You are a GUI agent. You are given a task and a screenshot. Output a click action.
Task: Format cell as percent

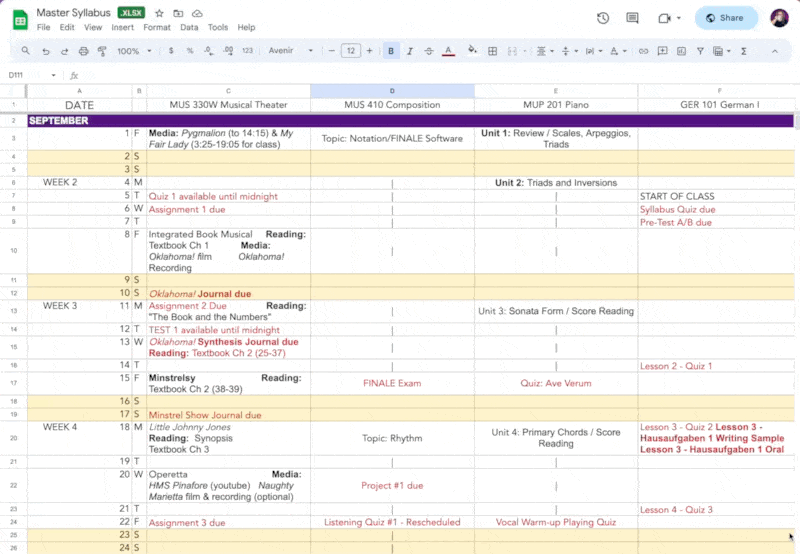coord(190,51)
